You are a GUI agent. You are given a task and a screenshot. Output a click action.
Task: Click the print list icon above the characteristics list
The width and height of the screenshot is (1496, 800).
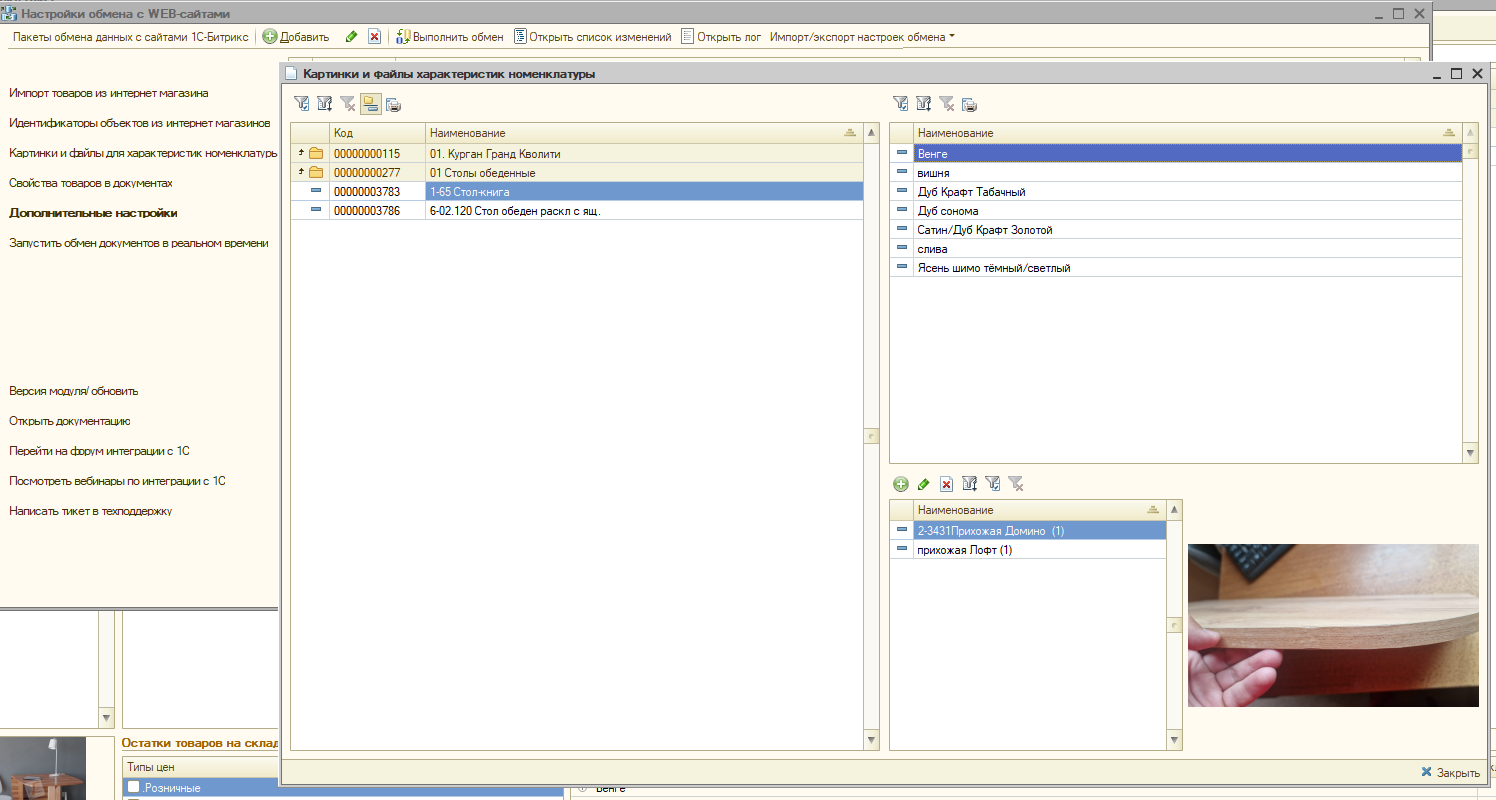969,103
